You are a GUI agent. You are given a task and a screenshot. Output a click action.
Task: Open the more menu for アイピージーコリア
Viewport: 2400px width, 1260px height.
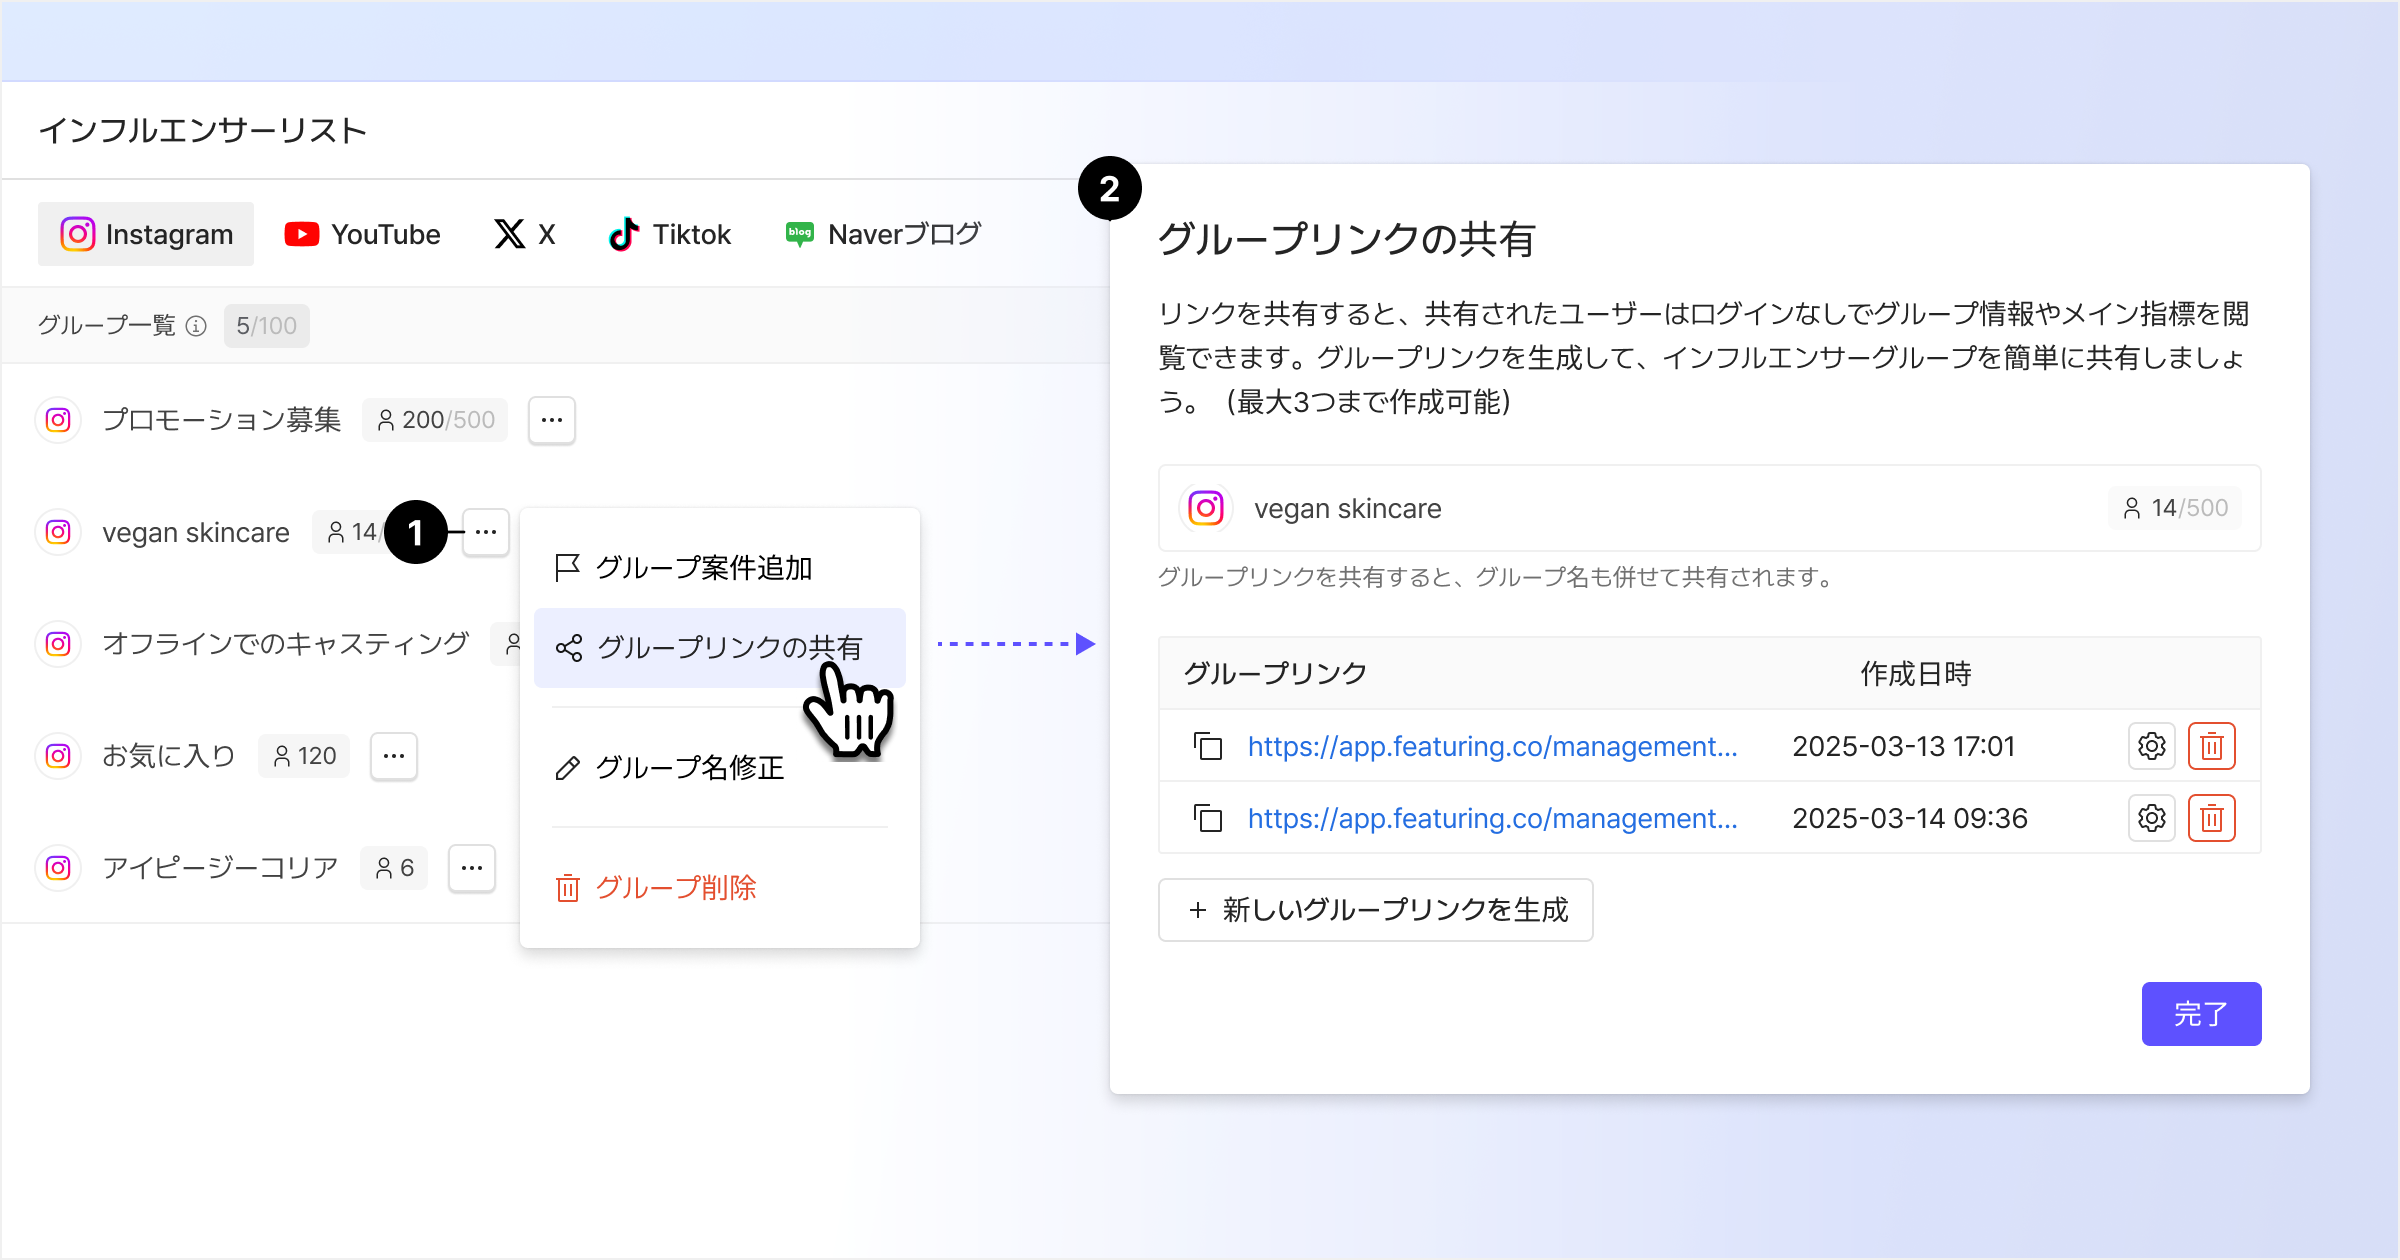coord(471,868)
